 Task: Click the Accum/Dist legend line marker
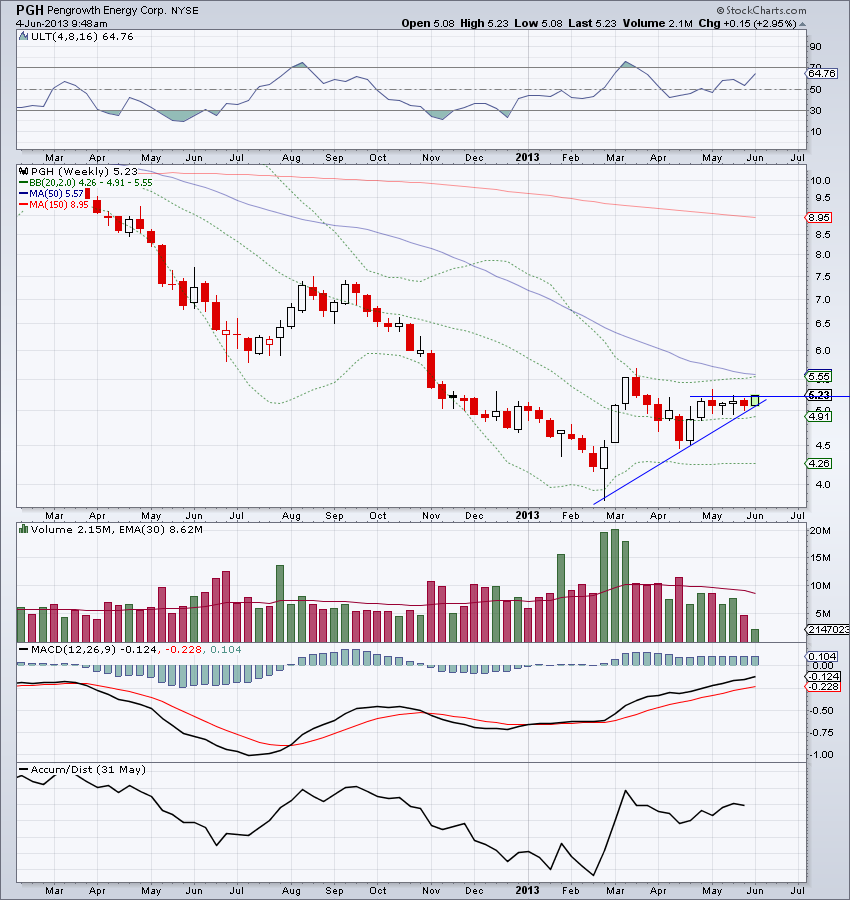click(x=21, y=768)
